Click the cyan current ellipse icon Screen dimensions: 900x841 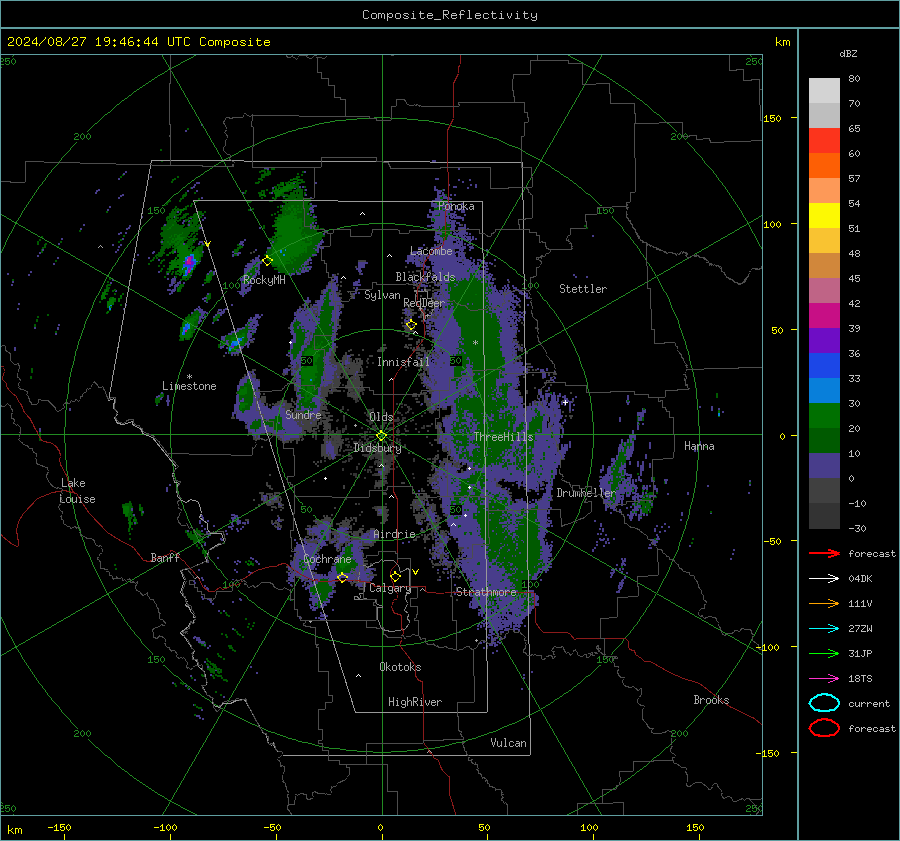(824, 703)
